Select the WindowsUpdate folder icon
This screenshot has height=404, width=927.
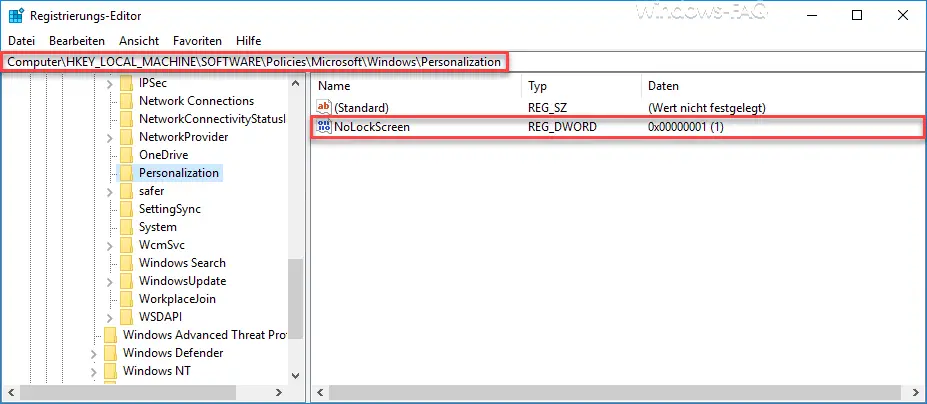tap(126, 281)
